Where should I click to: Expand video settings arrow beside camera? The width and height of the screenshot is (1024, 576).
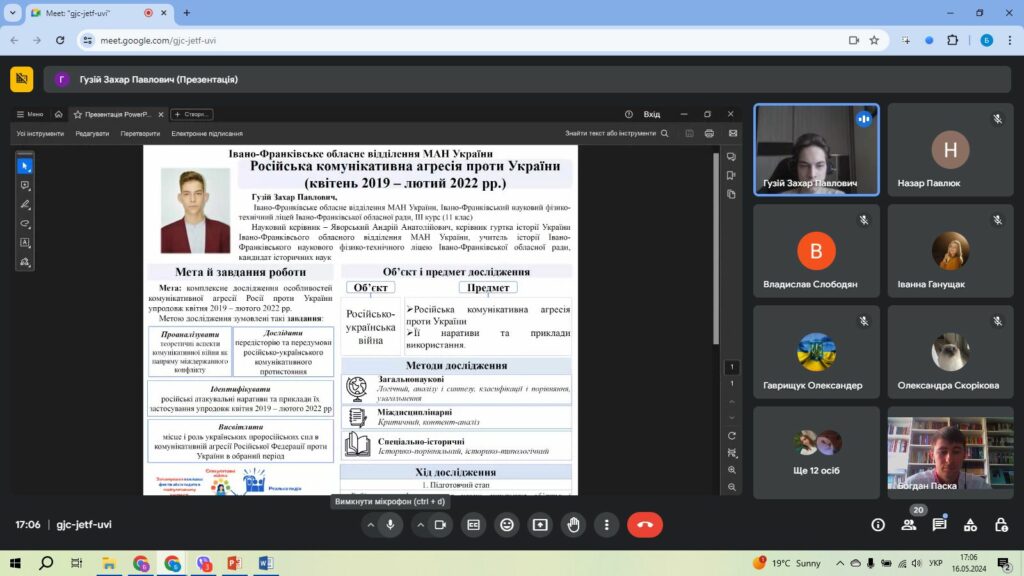419,524
